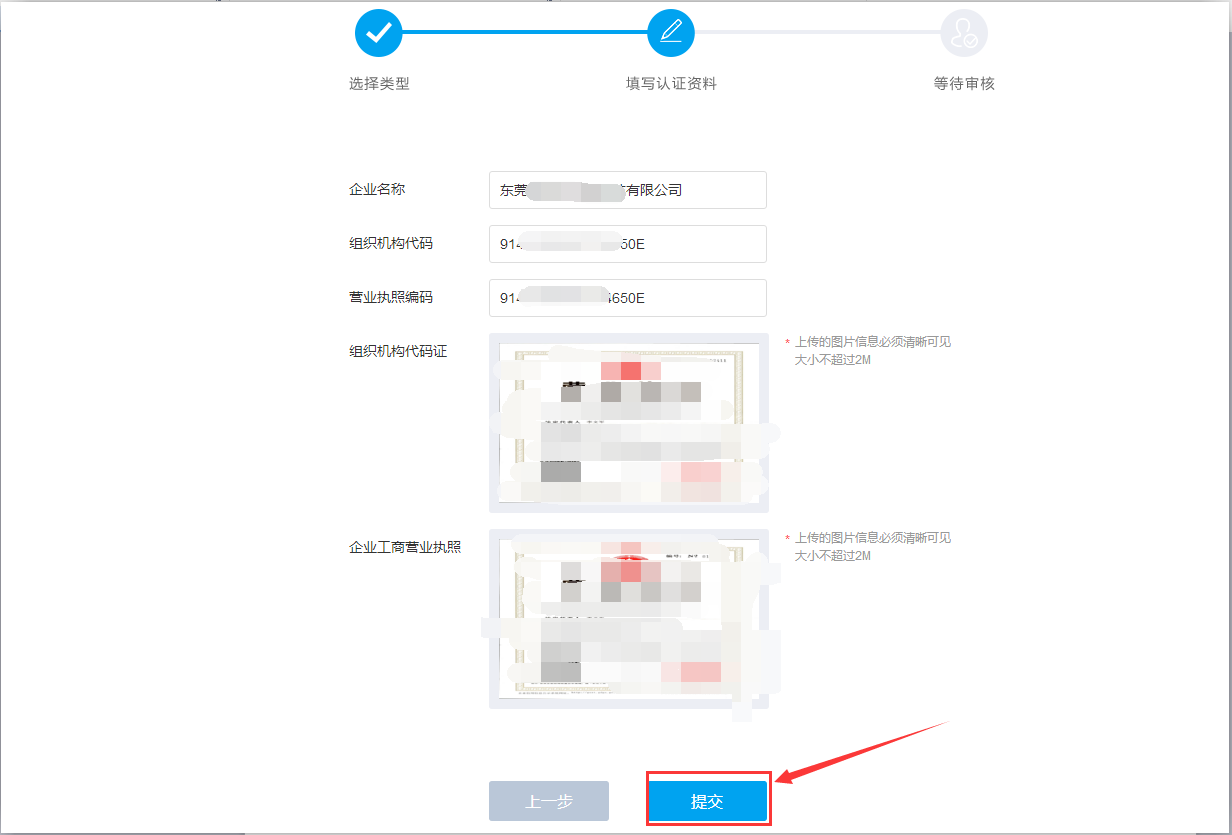Viewport: 1232px width, 835px height.
Task: Select the 选择类型 step label
Action: (x=379, y=84)
